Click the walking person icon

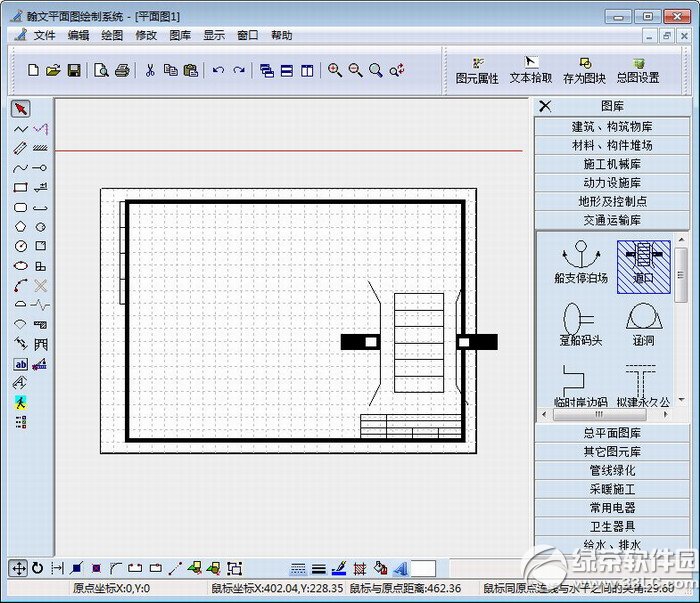point(21,403)
